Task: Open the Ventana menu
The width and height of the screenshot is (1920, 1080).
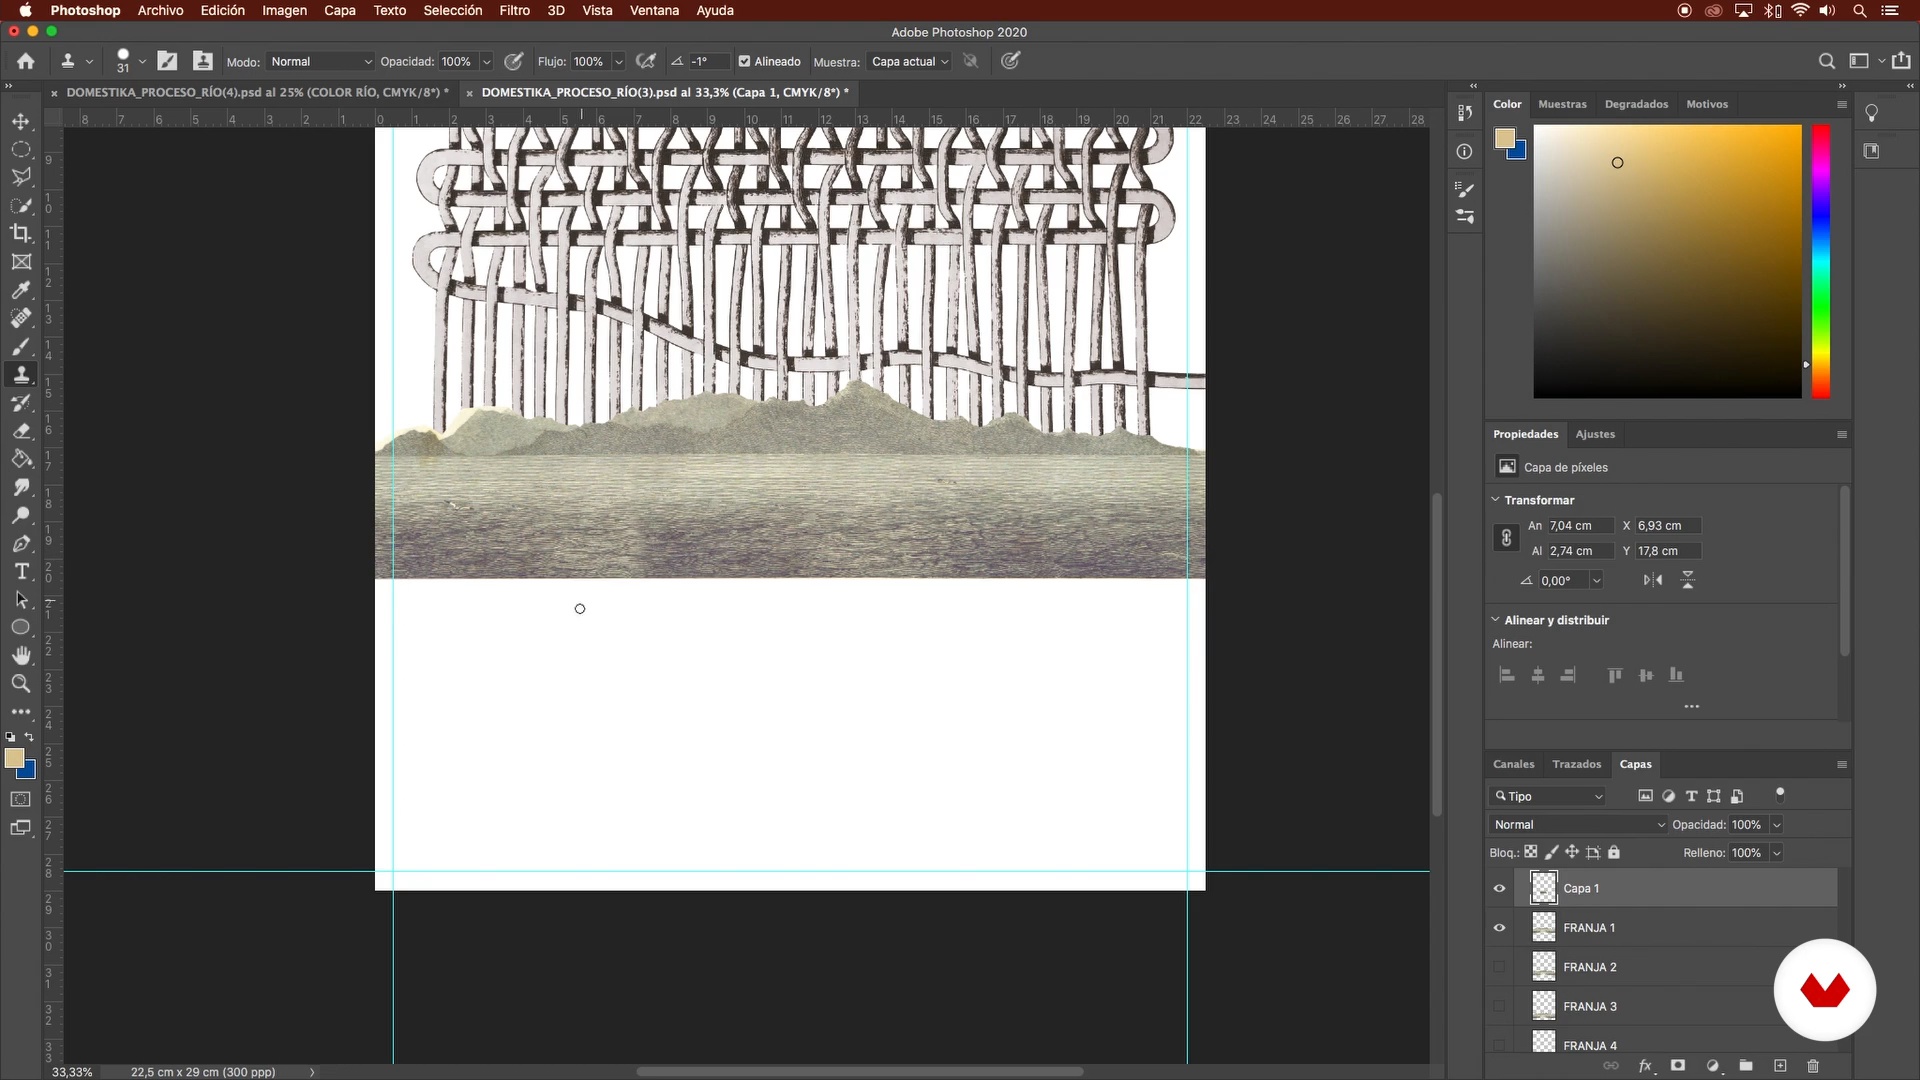Action: (654, 10)
